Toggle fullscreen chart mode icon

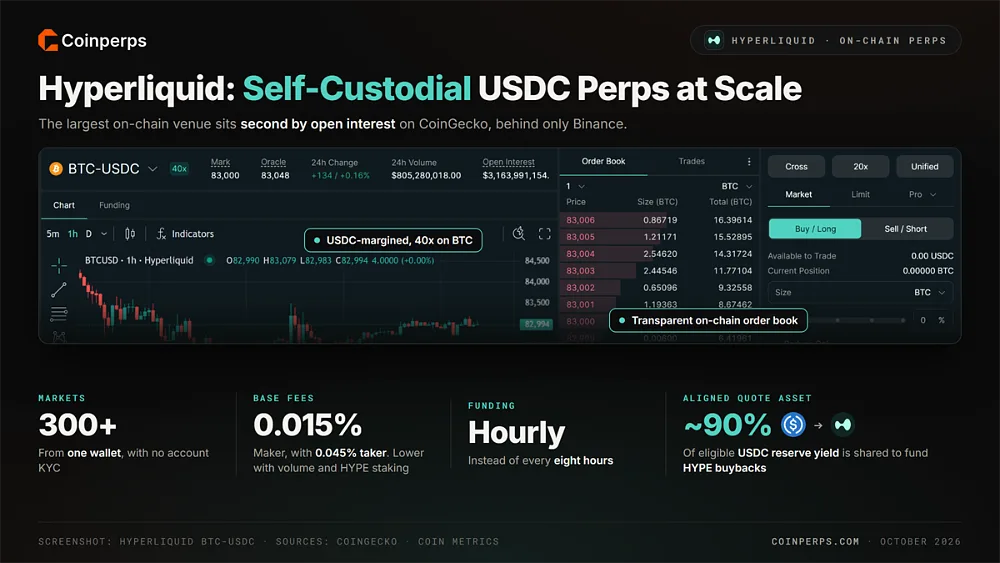coord(545,234)
